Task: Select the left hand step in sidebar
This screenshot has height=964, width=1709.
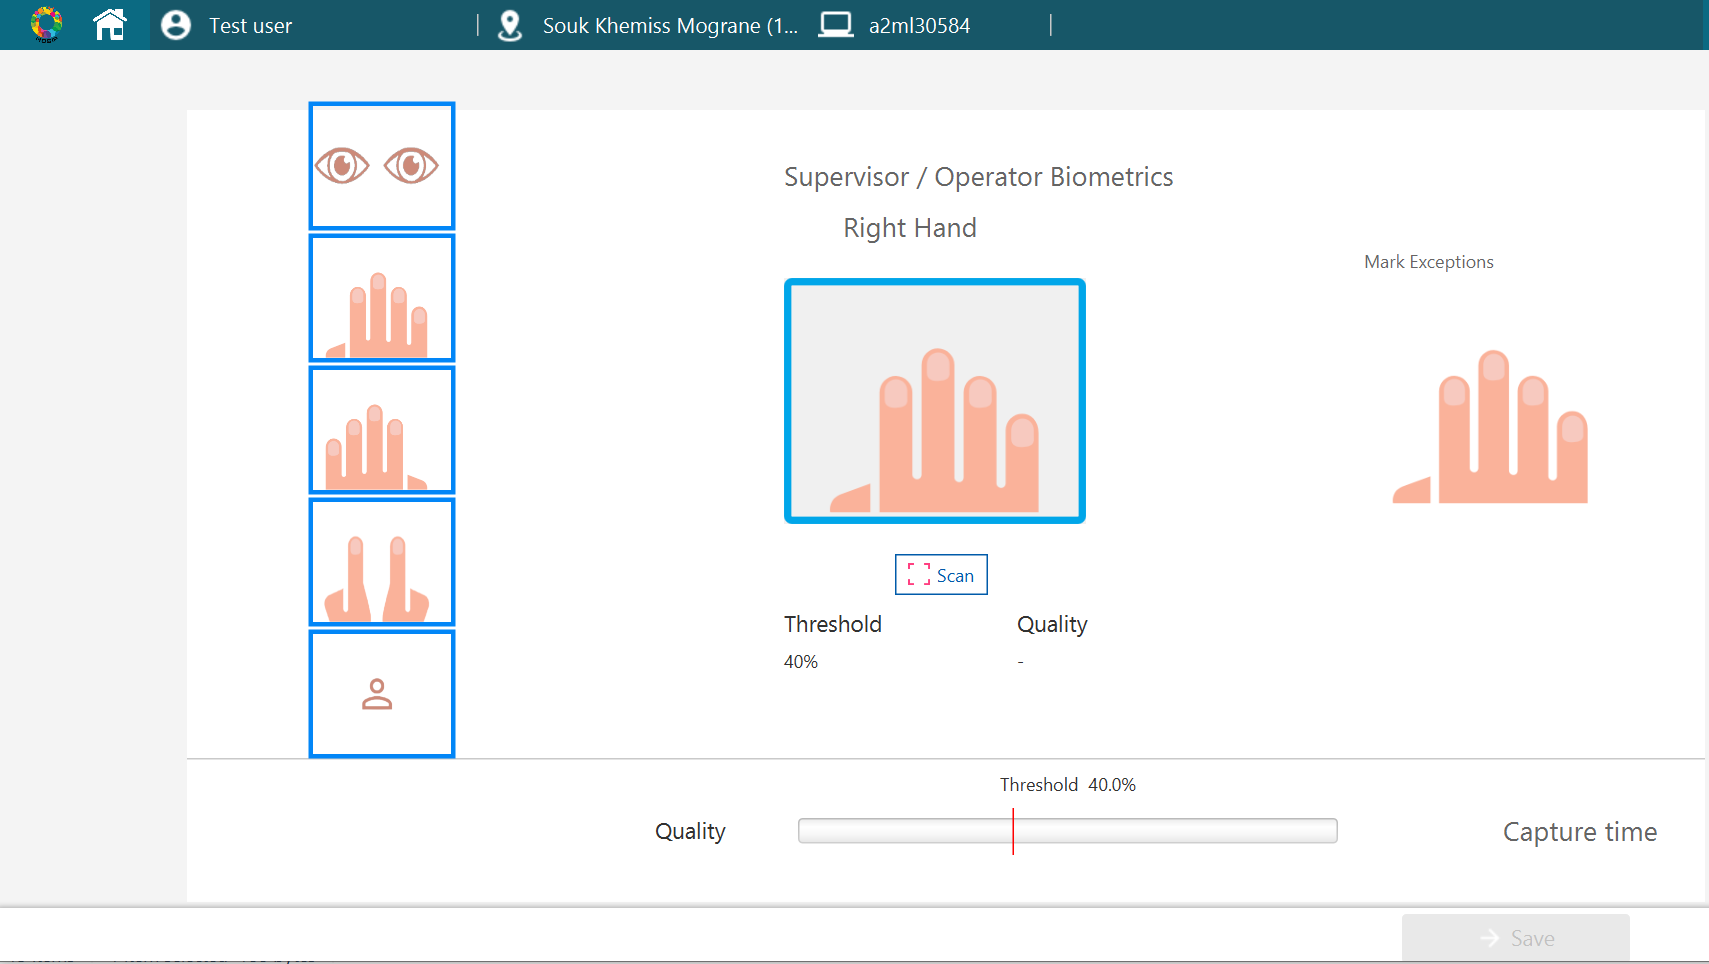Action: pos(382,430)
